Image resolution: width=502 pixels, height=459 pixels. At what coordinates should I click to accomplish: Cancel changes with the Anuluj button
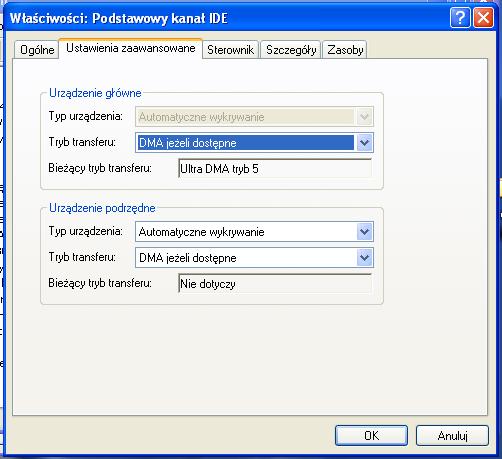[x=452, y=435]
